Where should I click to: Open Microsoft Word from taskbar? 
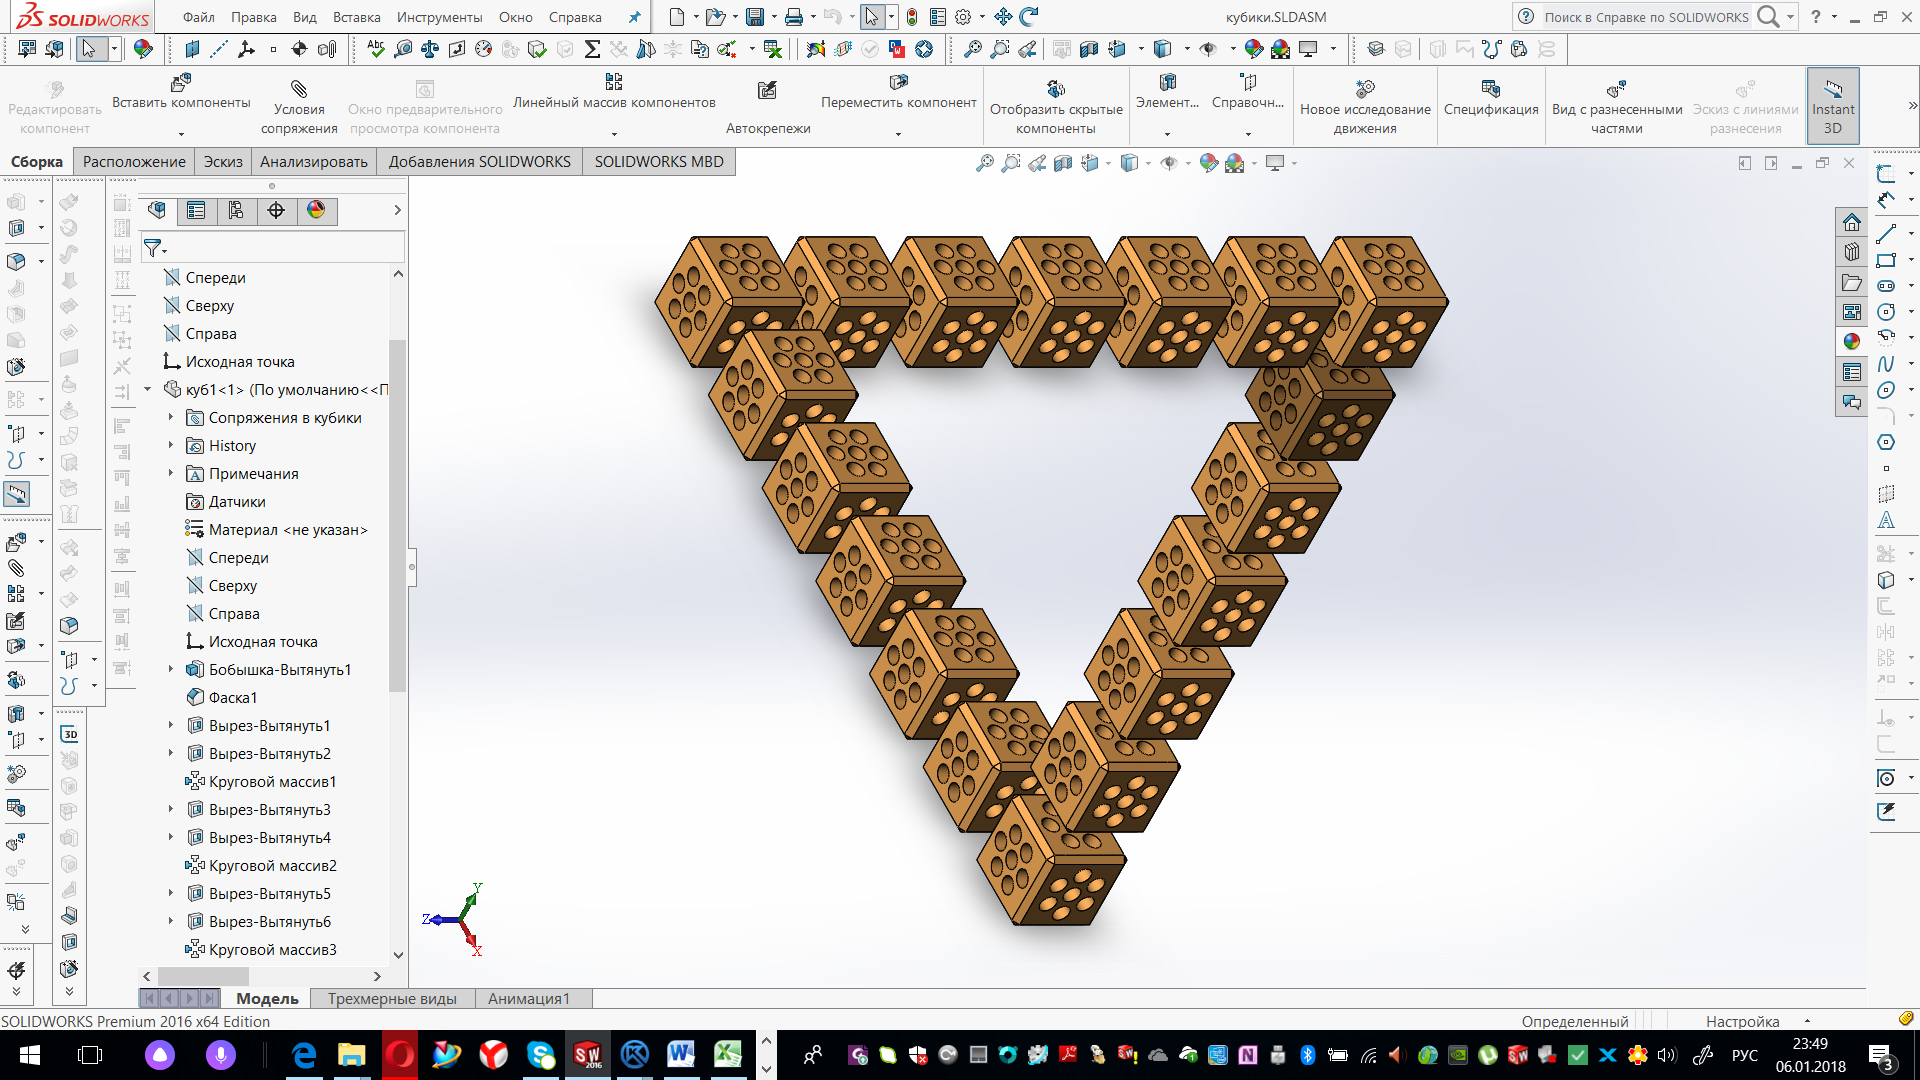[x=681, y=1055]
